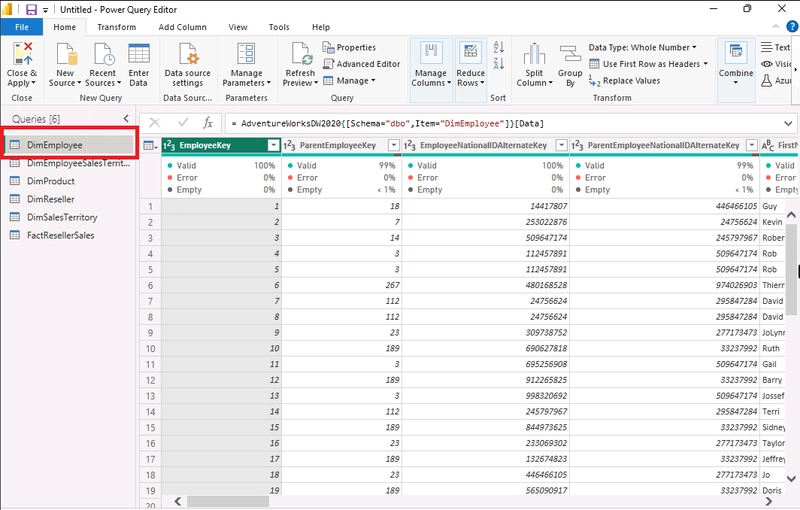Collapse the Queries pane
800x510 pixels.
tap(126, 119)
